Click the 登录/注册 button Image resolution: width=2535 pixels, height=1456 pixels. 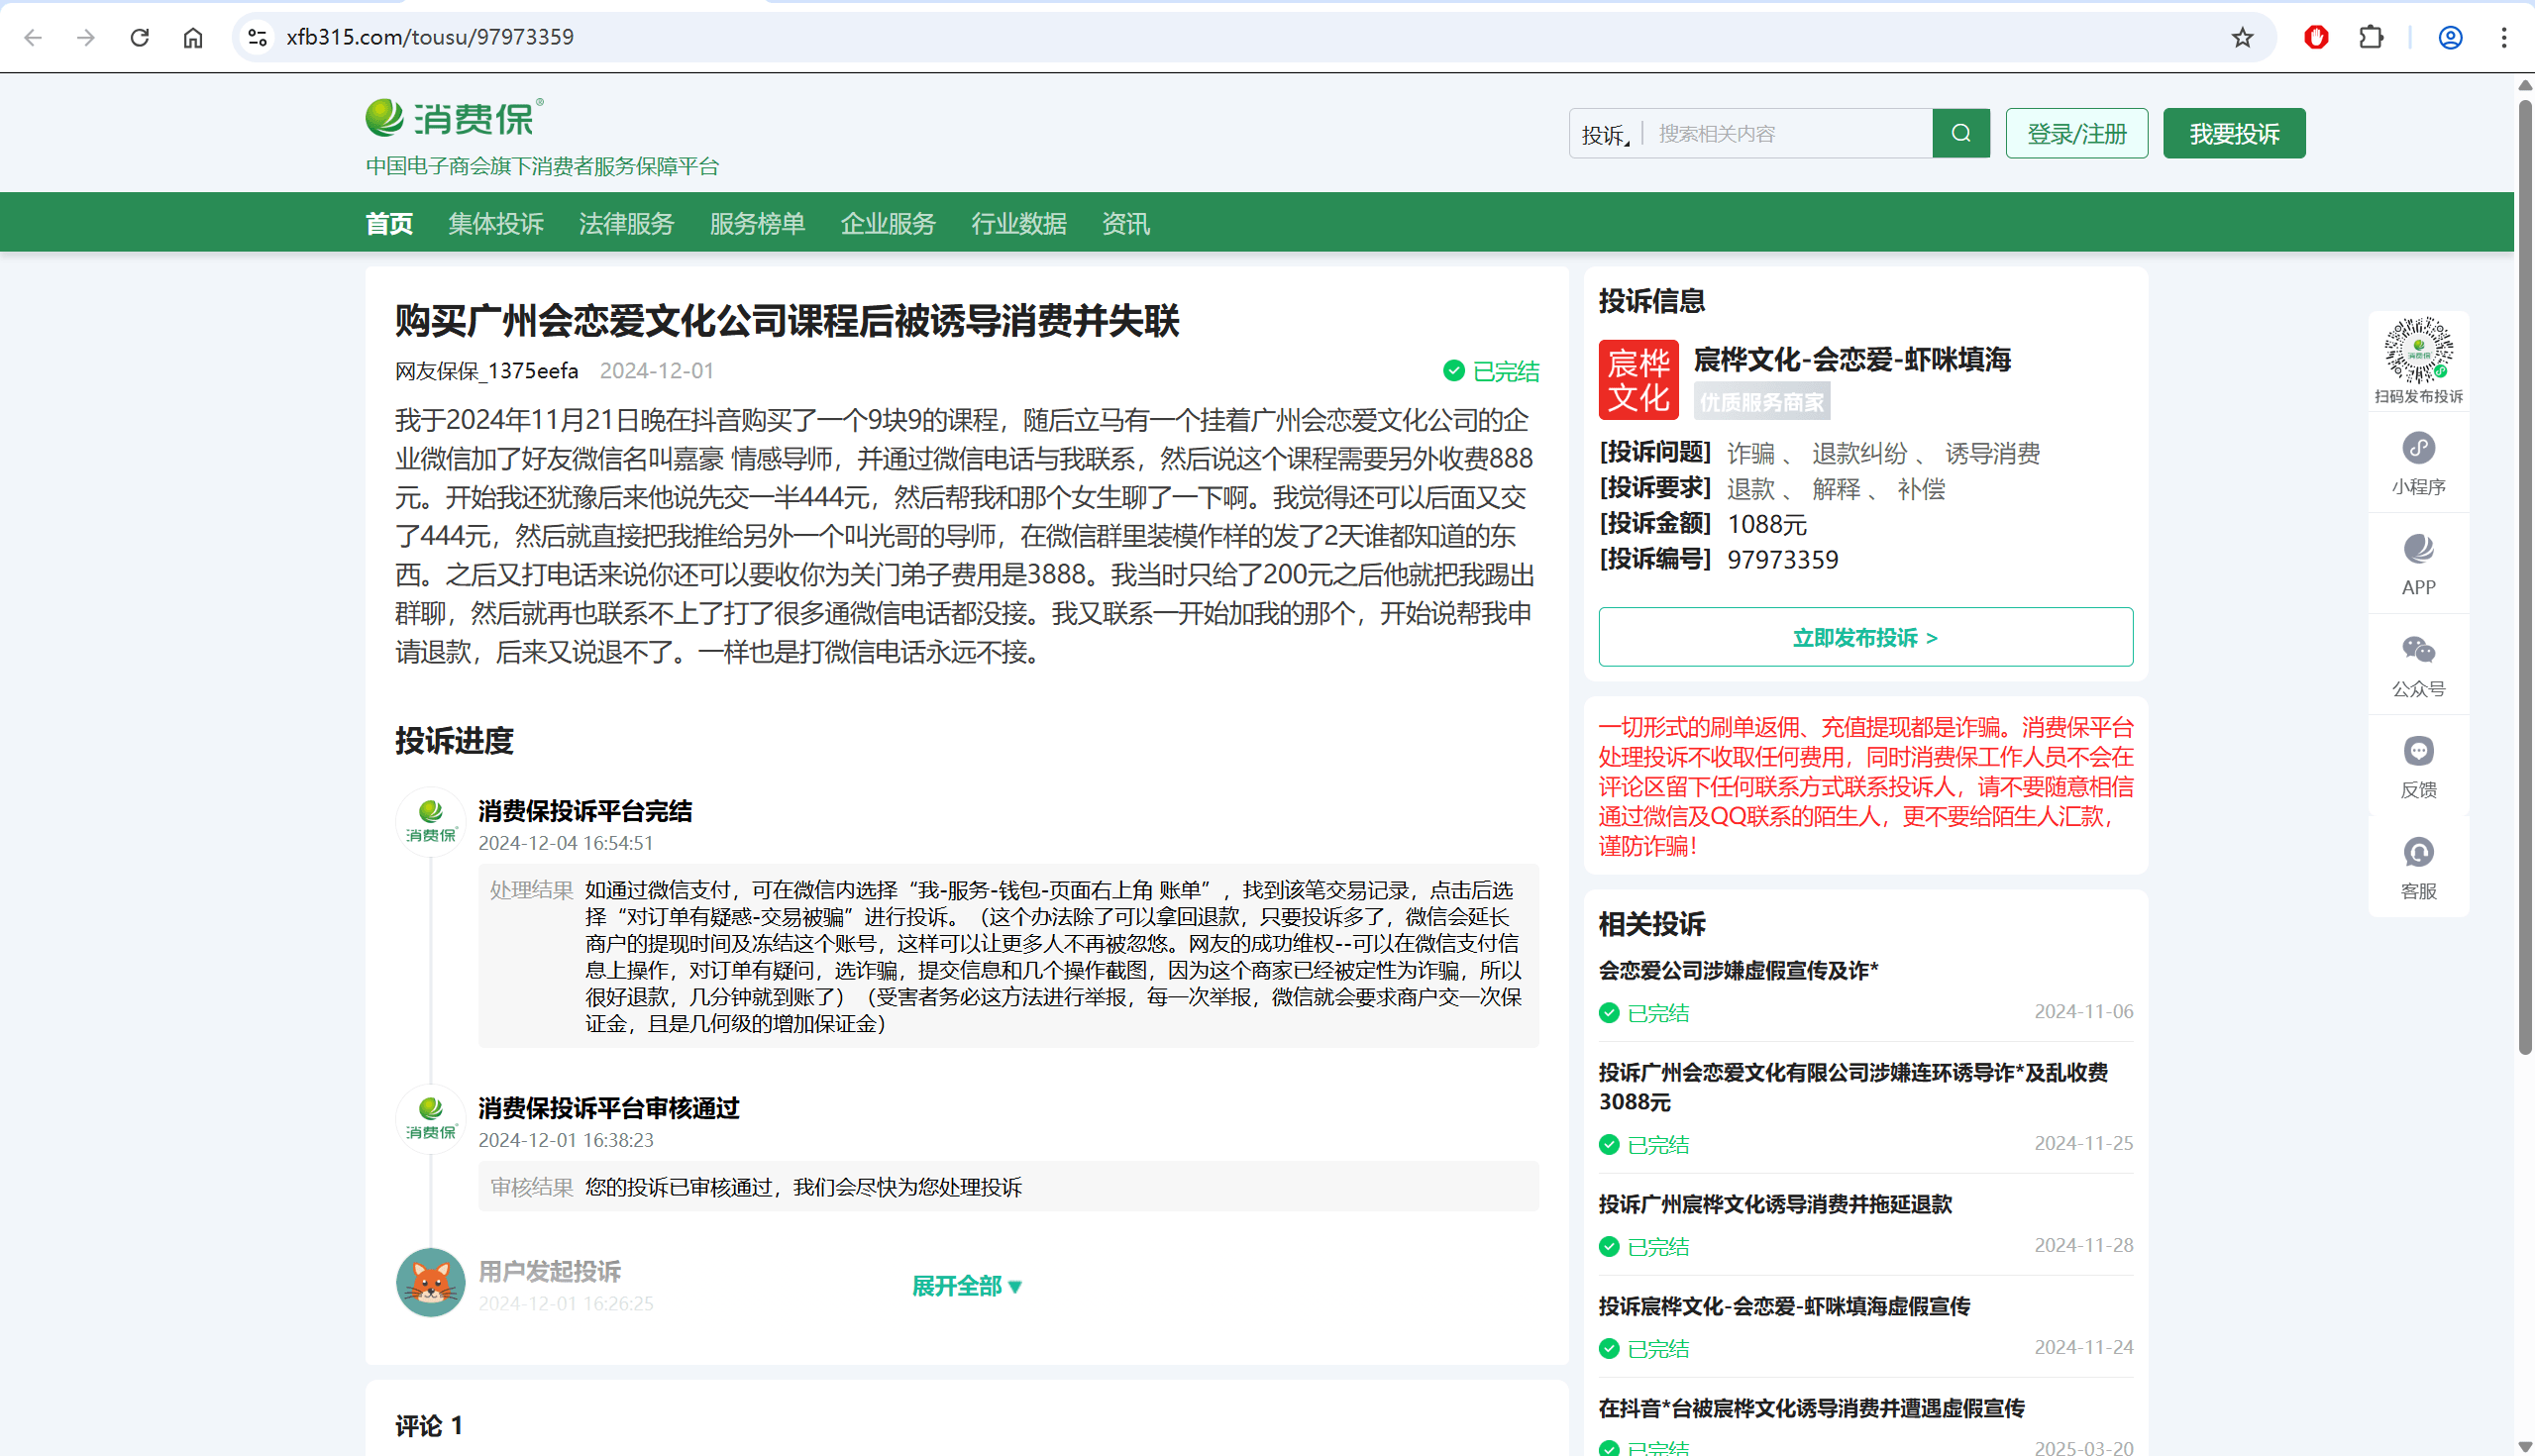click(2077, 133)
